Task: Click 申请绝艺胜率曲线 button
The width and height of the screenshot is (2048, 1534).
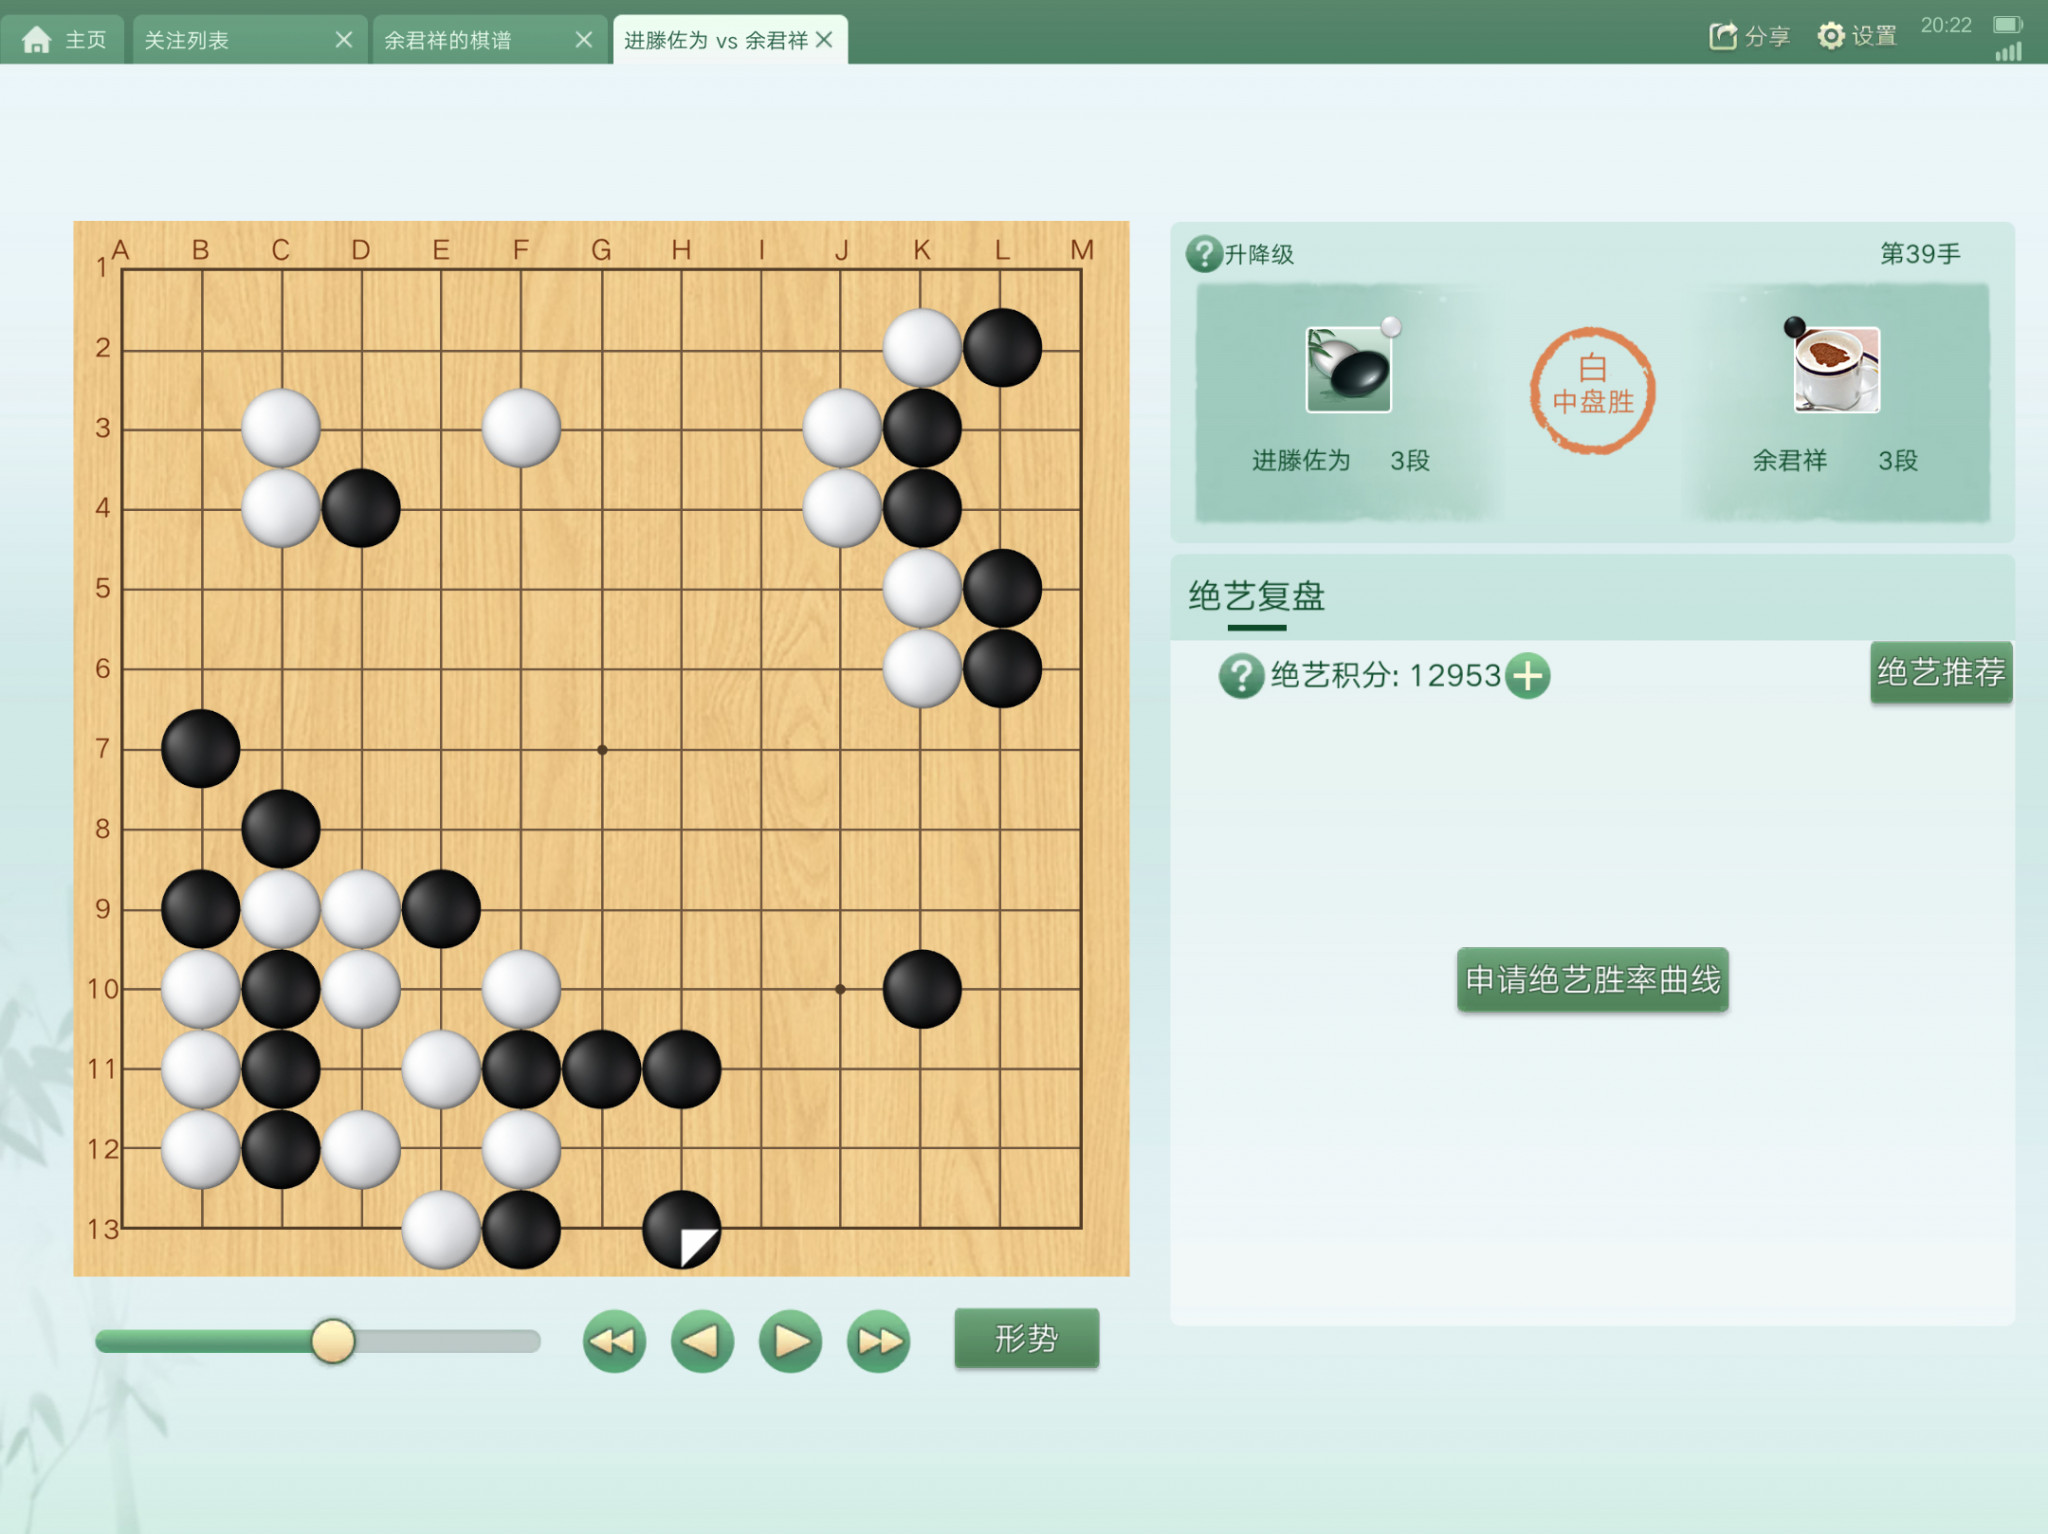Action: pyautogui.click(x=1592, y=979)
